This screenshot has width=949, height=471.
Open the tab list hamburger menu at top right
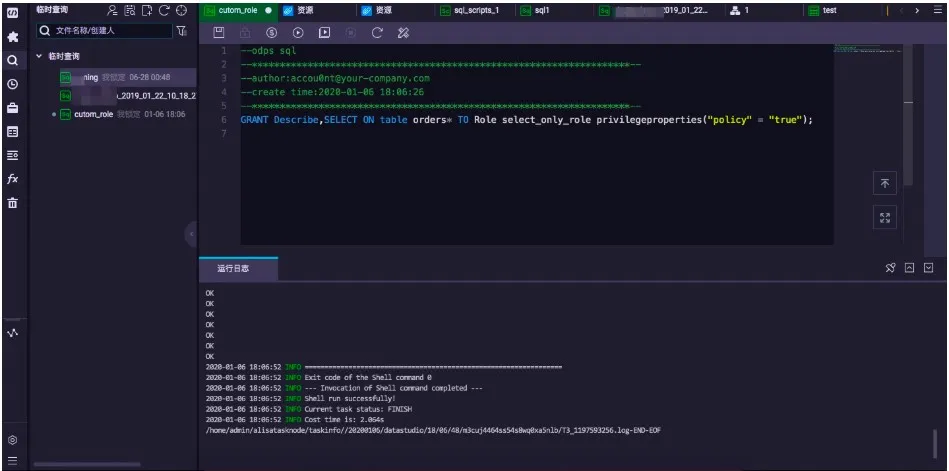coord(937,10)
